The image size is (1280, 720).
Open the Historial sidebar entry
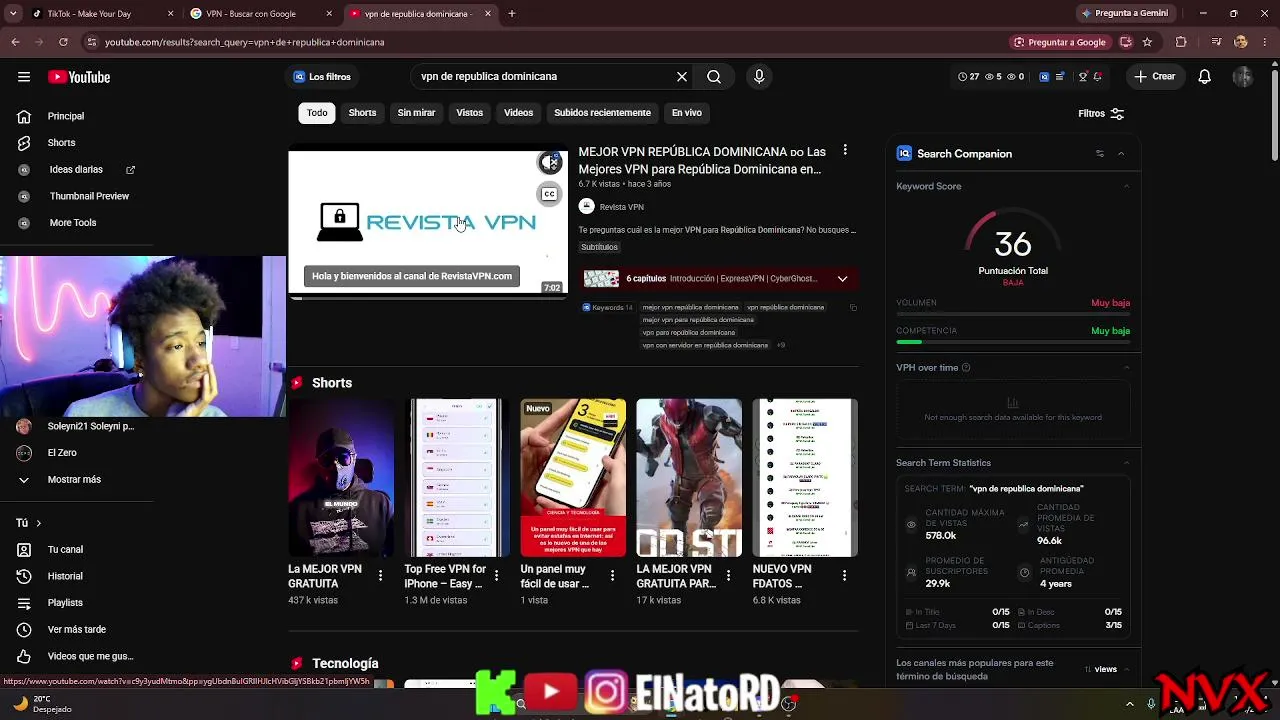(66, 576)
